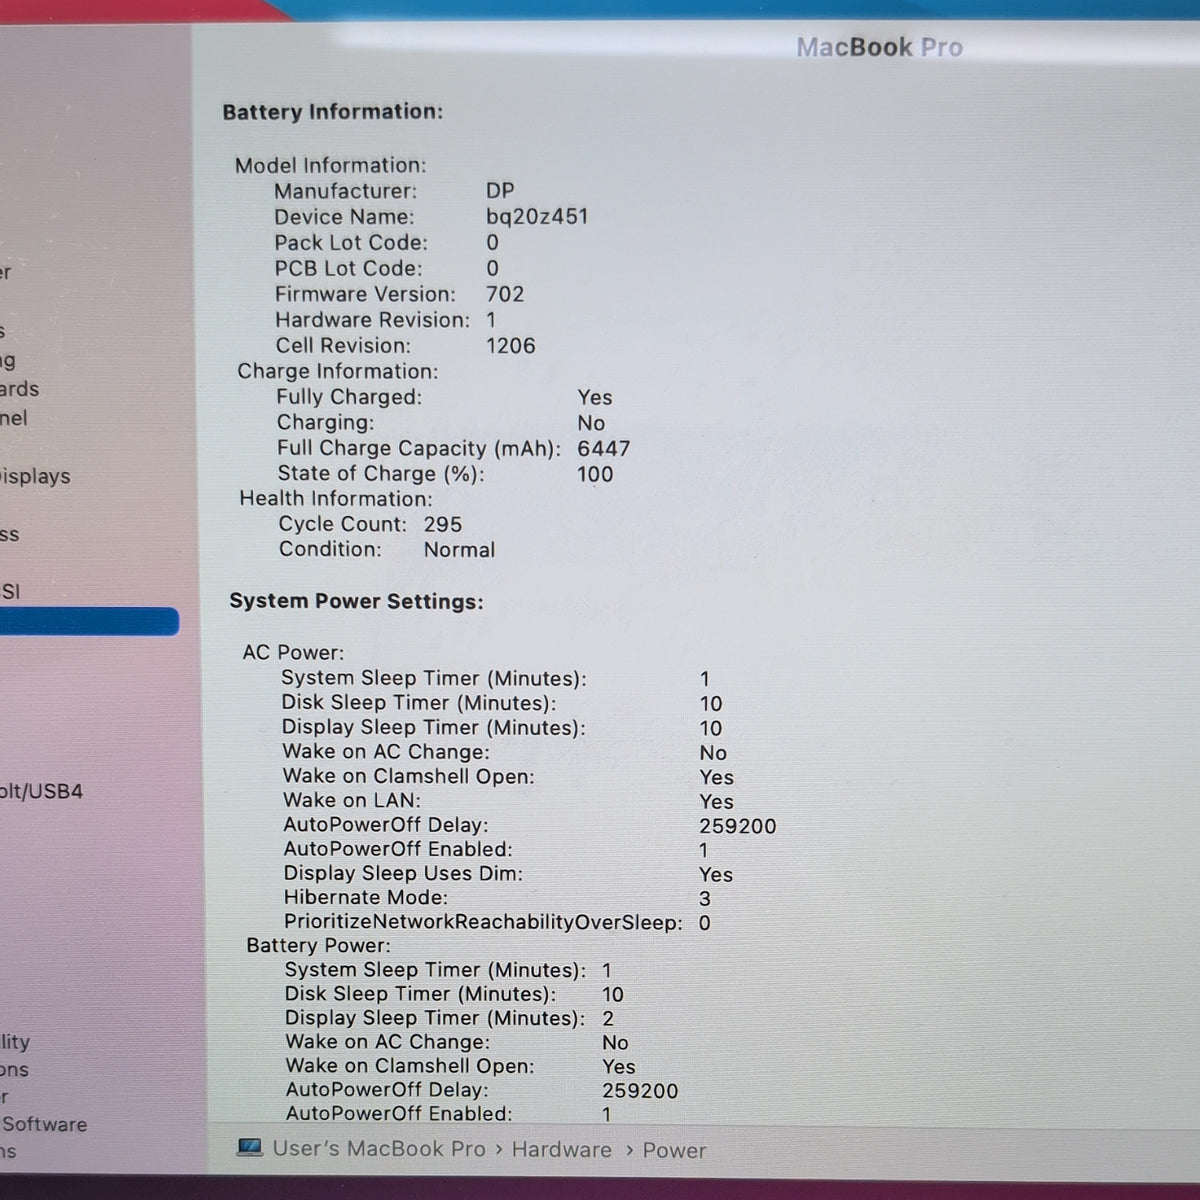Click the Battery Information heading

click(x=332, y=112)
